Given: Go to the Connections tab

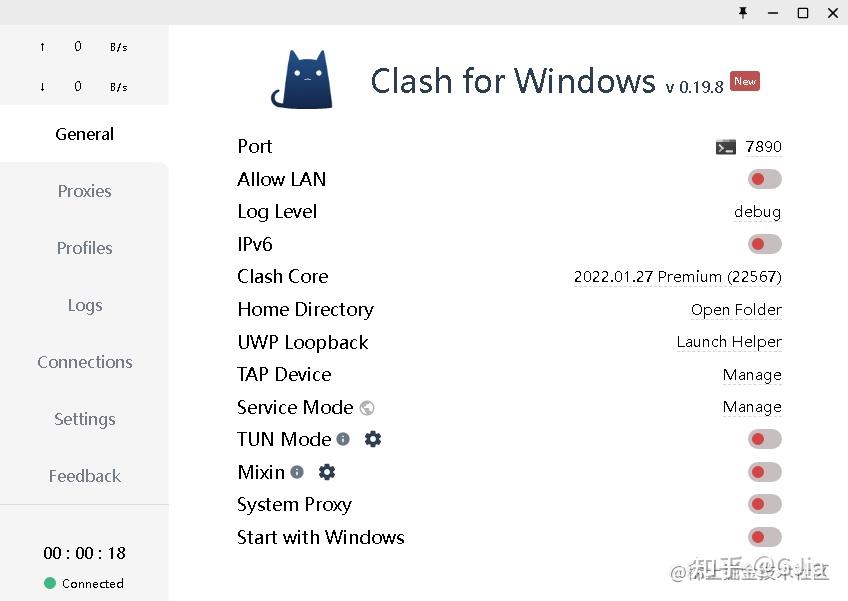Looking at the screenshot, I should pos(84,362).
